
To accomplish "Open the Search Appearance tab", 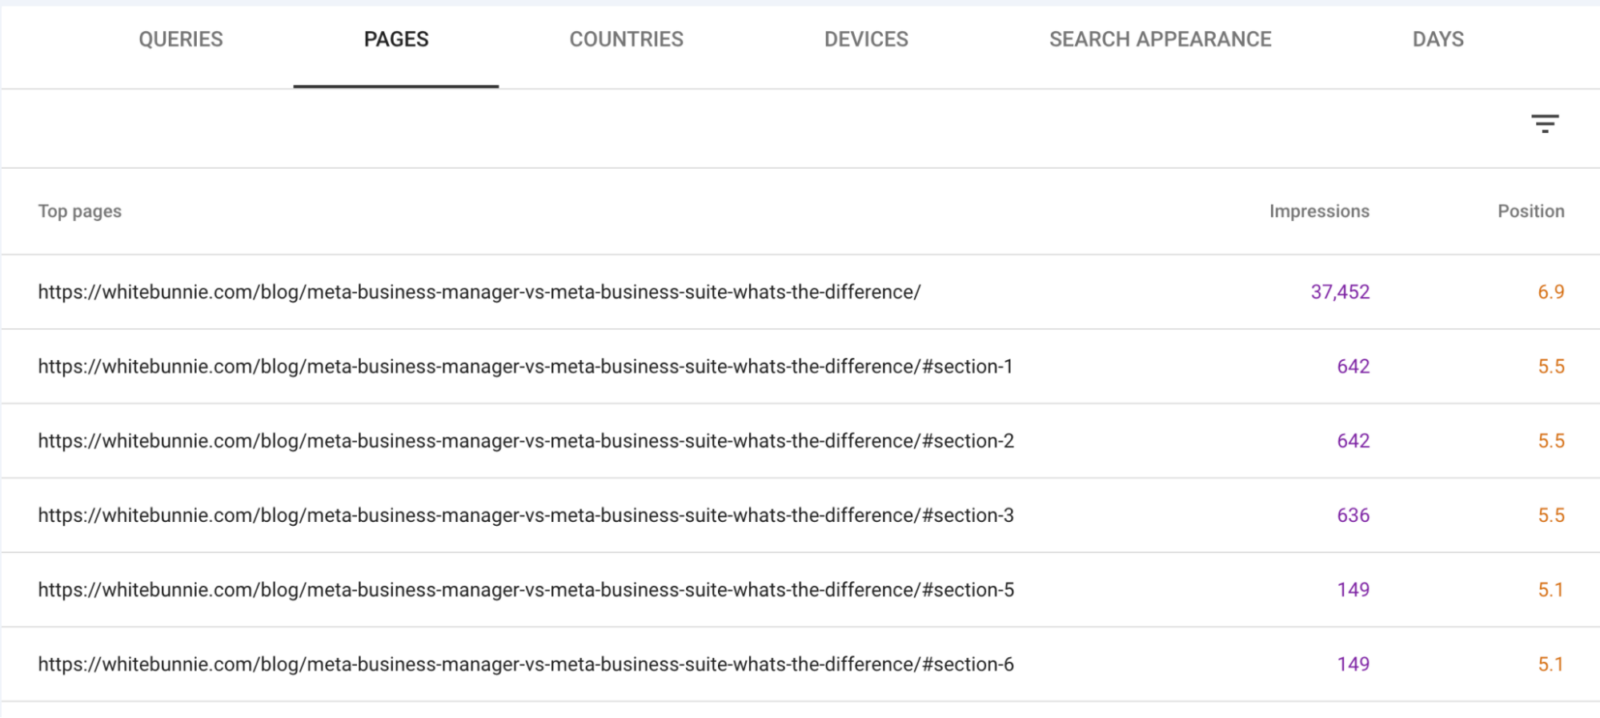I will [x=1160, y=39].
